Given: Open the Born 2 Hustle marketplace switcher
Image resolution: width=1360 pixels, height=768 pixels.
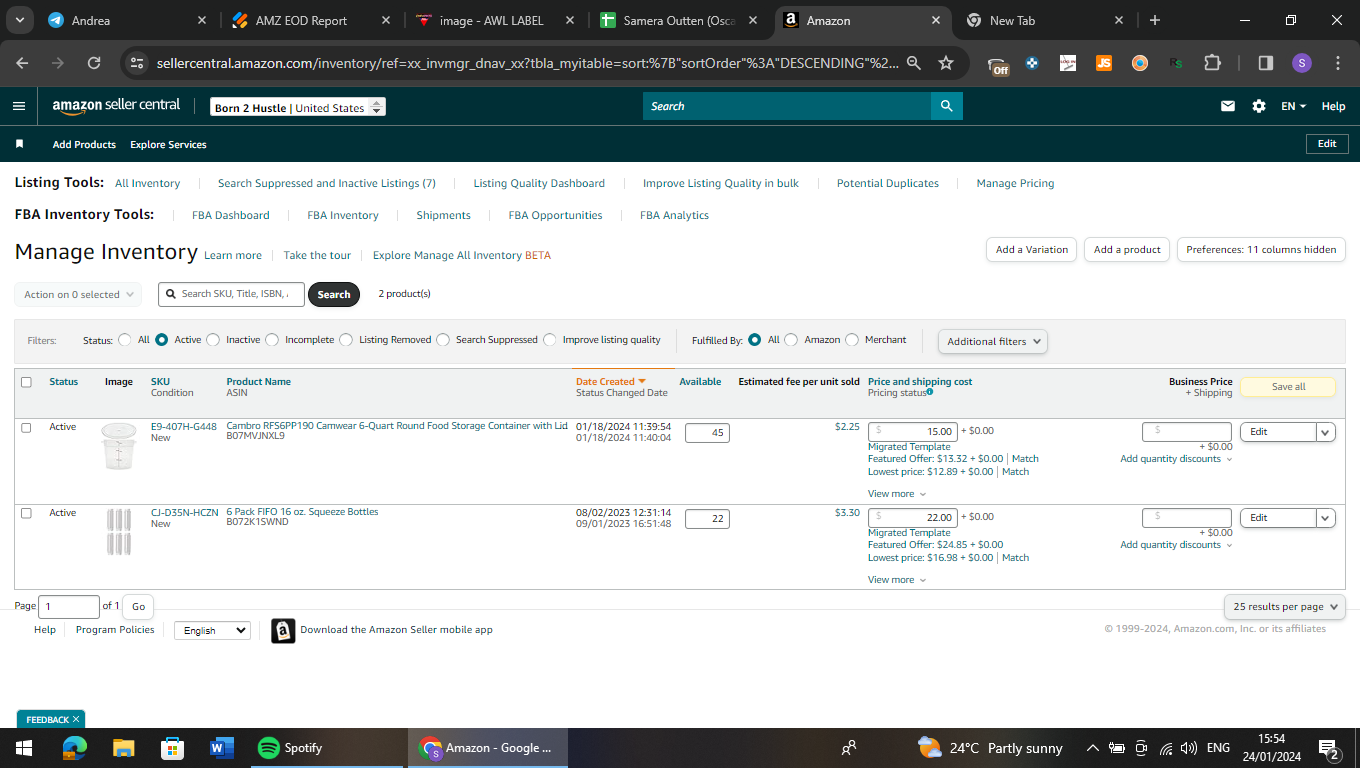Looking at the screenshot, I should (298, 108).
